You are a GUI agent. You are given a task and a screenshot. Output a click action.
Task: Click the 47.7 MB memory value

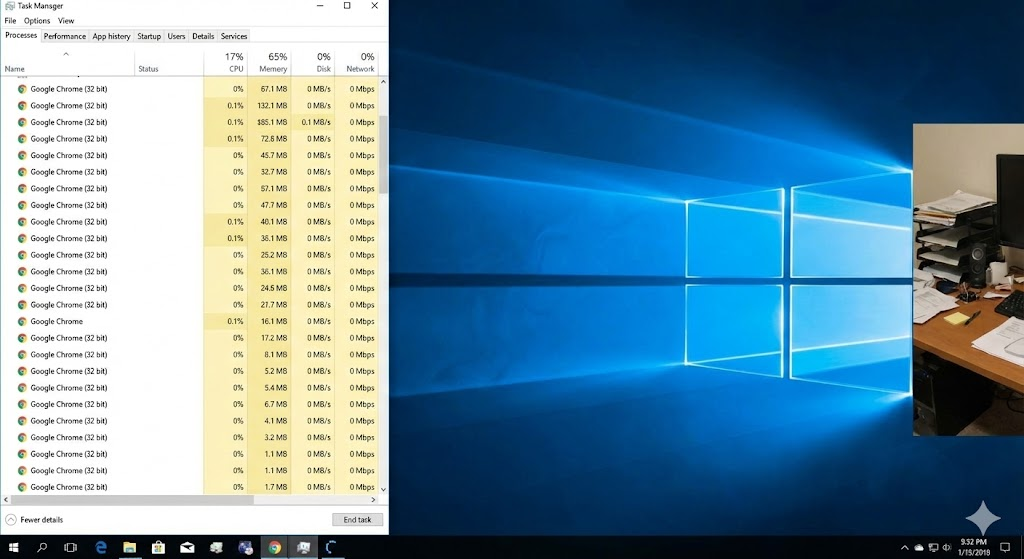click(274, 205)
